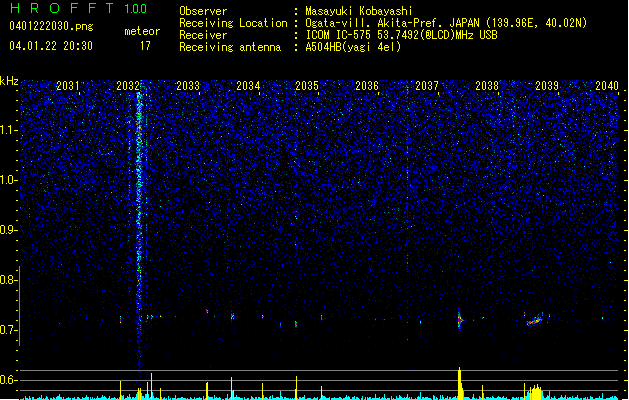Click the 2039 time axis marker

(x=547, y=86)
